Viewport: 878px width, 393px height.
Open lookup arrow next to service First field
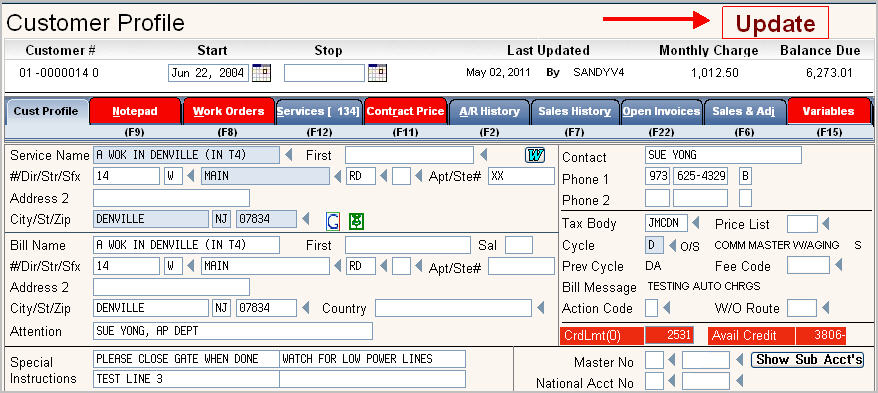point(484,155)
